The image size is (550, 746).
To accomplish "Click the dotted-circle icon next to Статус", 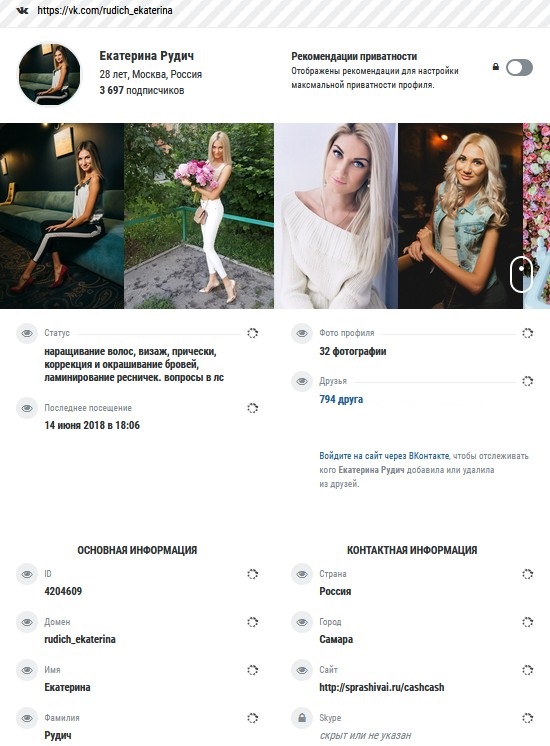I will 253,333.
